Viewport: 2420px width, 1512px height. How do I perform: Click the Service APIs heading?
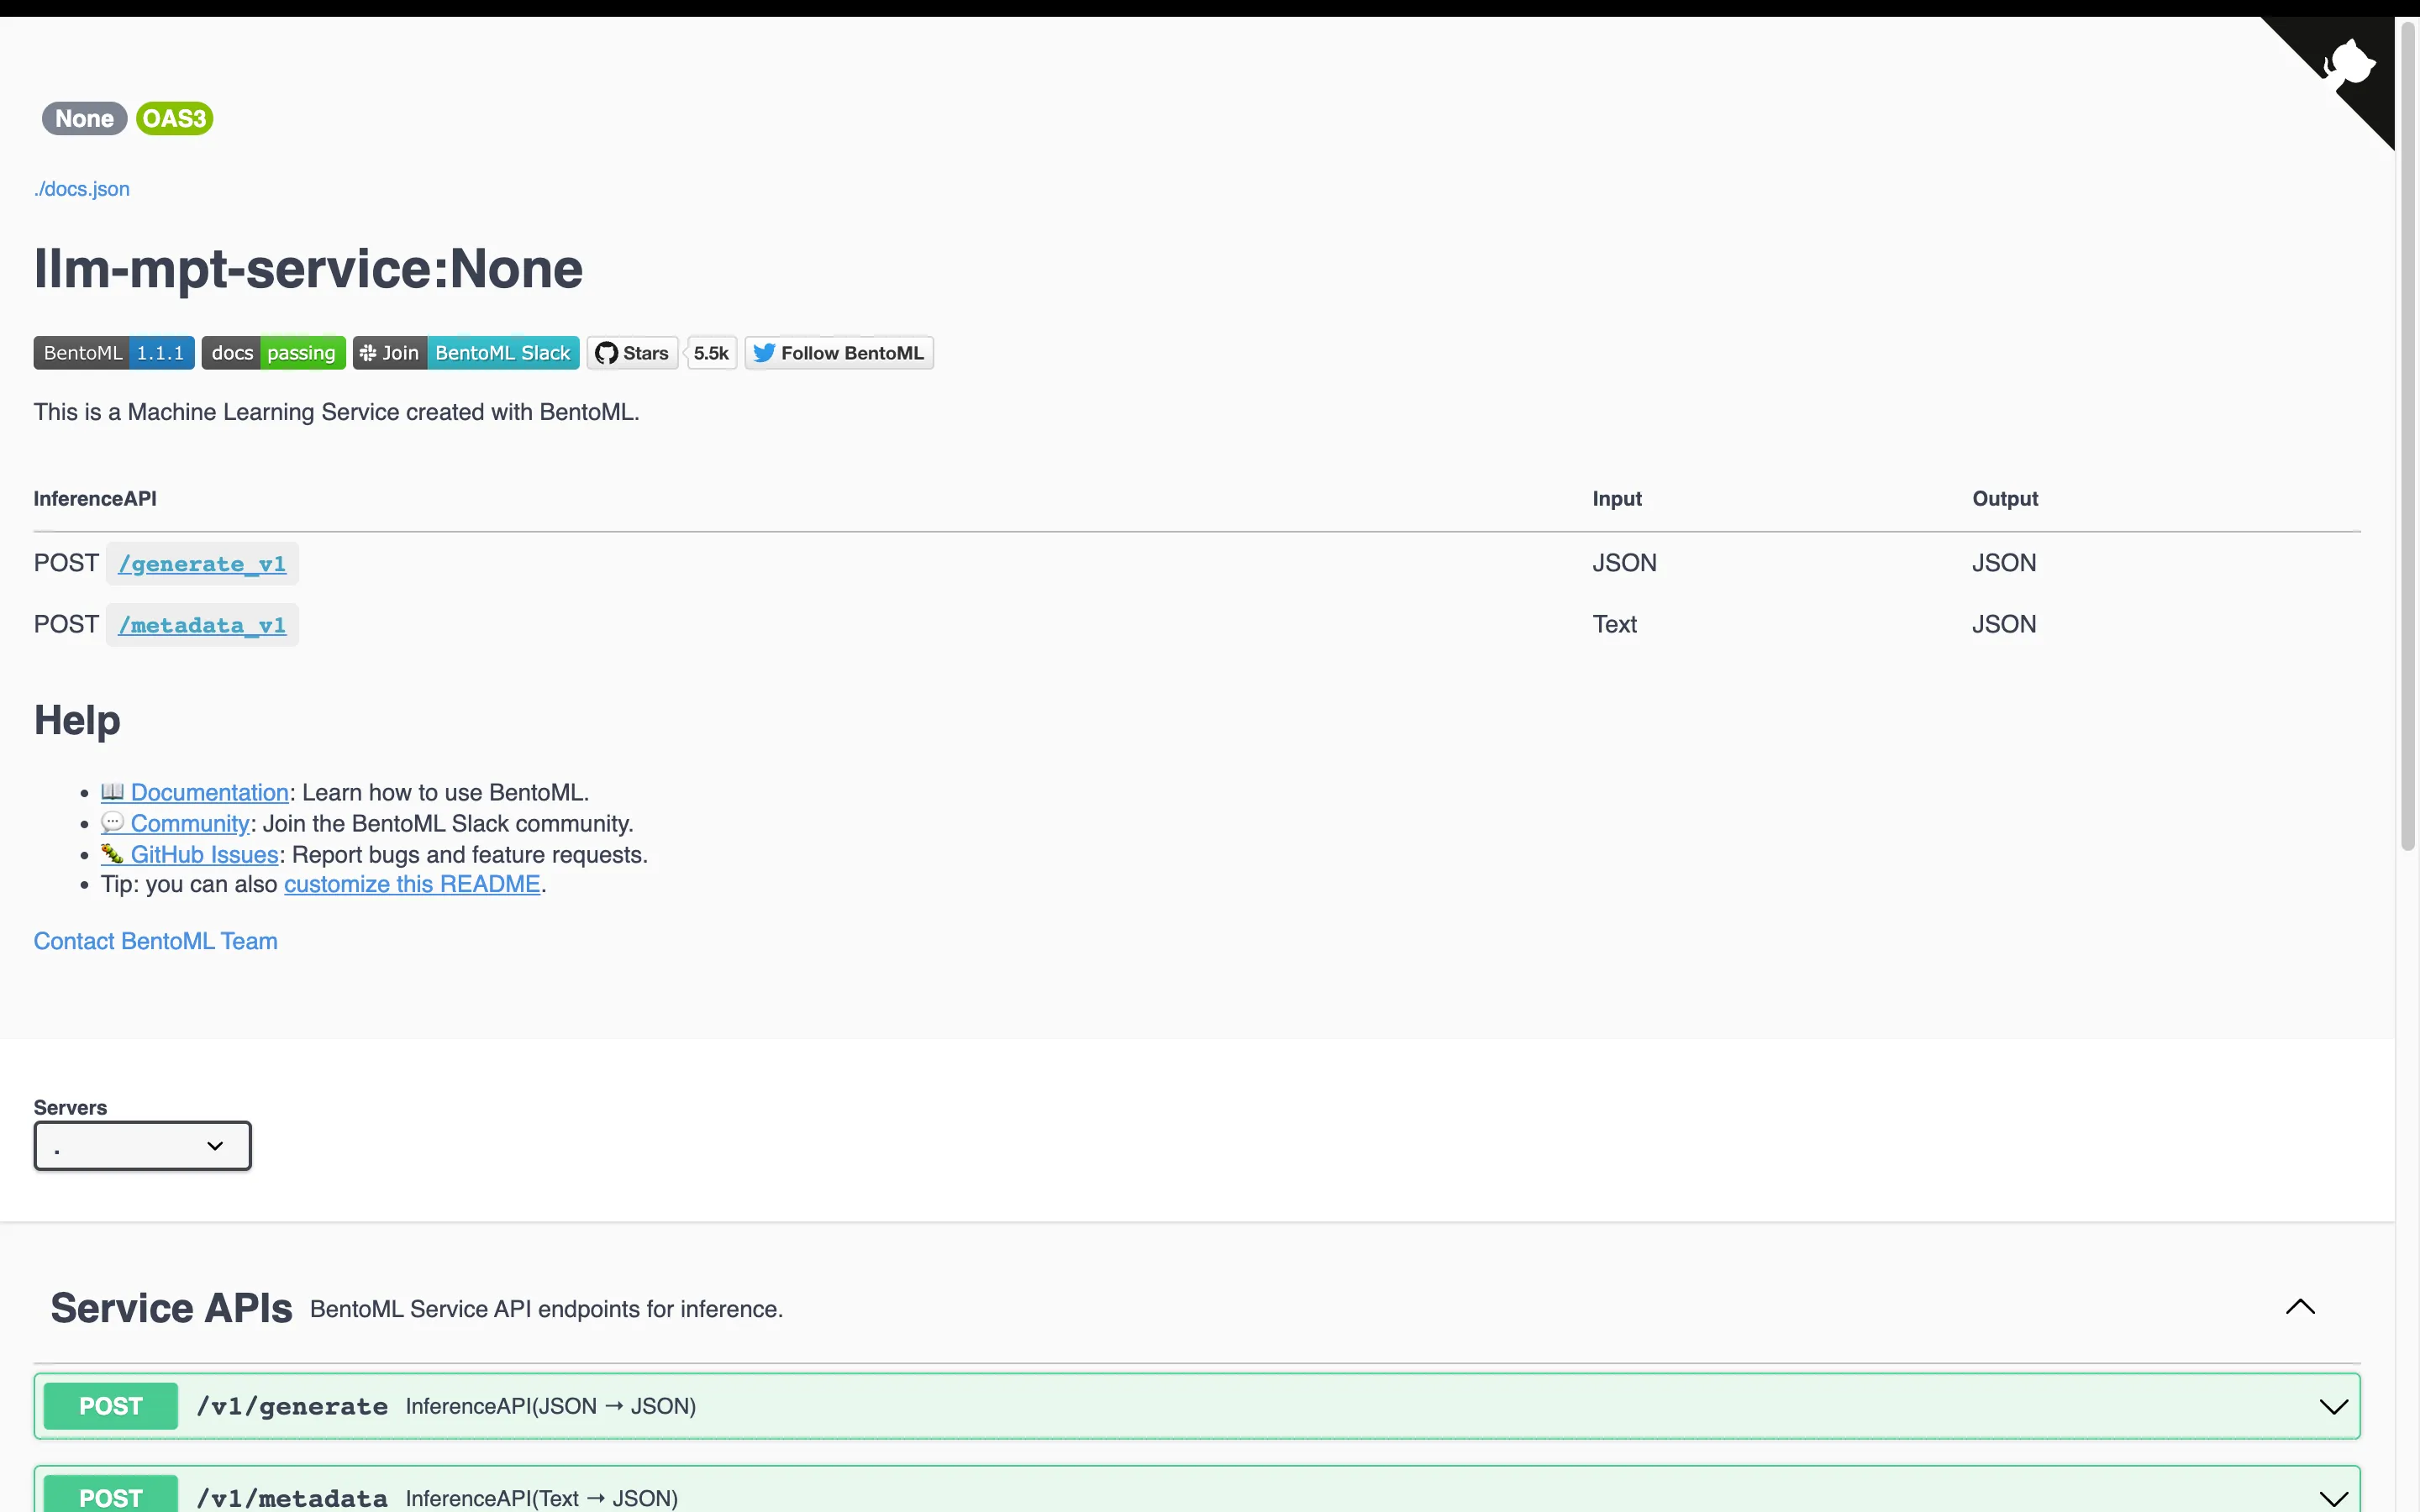click(x=172, y=1308)
